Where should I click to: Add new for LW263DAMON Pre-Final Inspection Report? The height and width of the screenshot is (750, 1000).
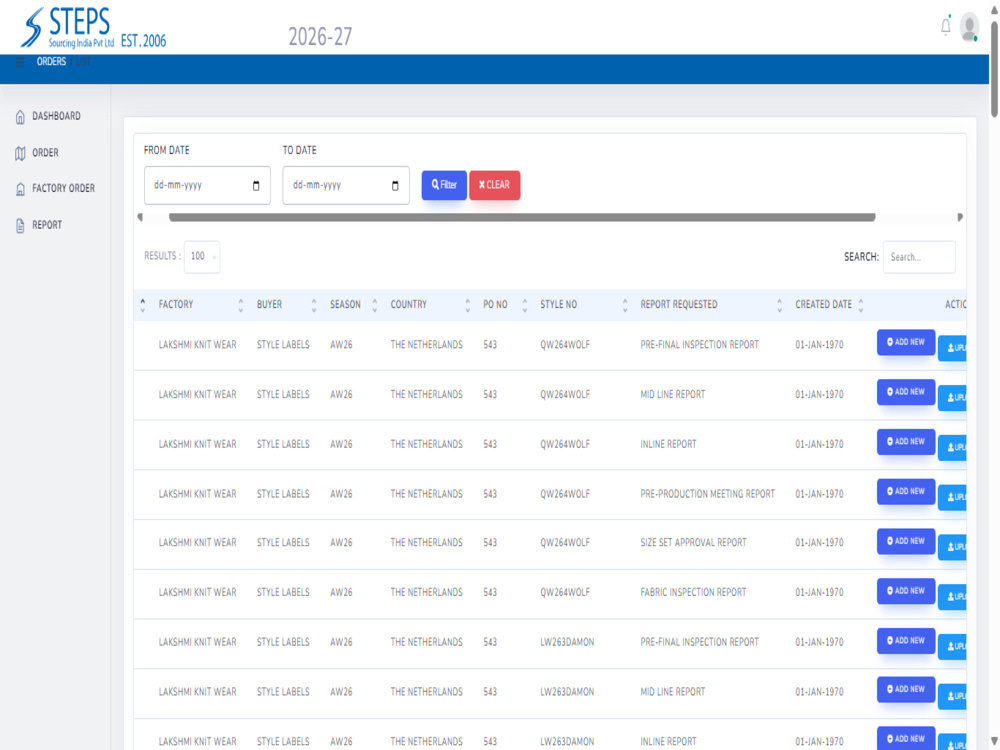tap(906, 641)
